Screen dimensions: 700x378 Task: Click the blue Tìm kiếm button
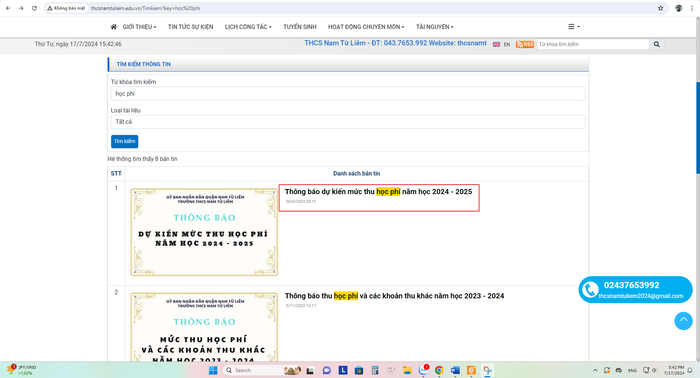[x=125, y=141]
